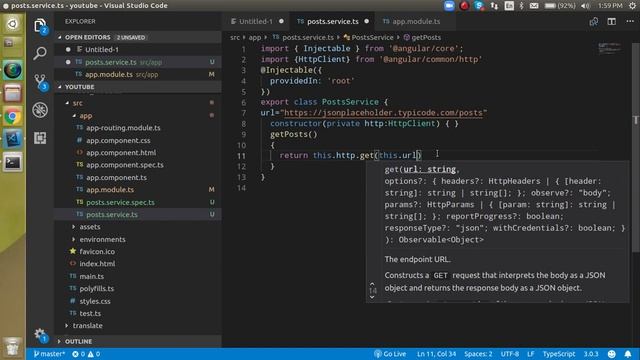640x360 pixels.
Task: Switch to the posts.service.ts tab
Action: click(x=332, y=22)
